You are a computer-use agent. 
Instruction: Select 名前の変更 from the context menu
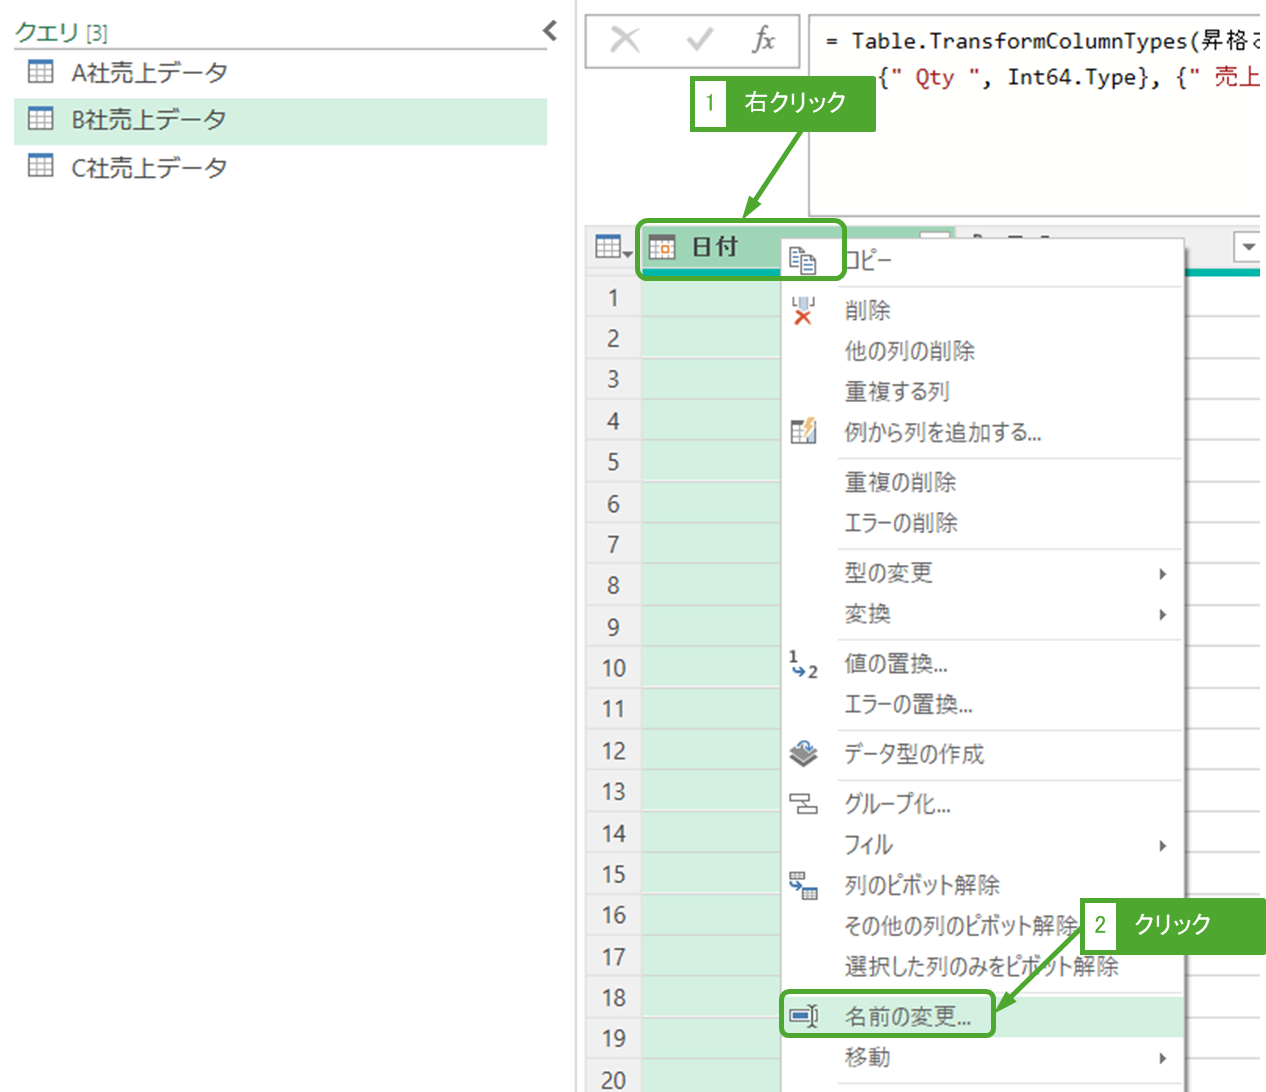click(x=907, y=1017)
